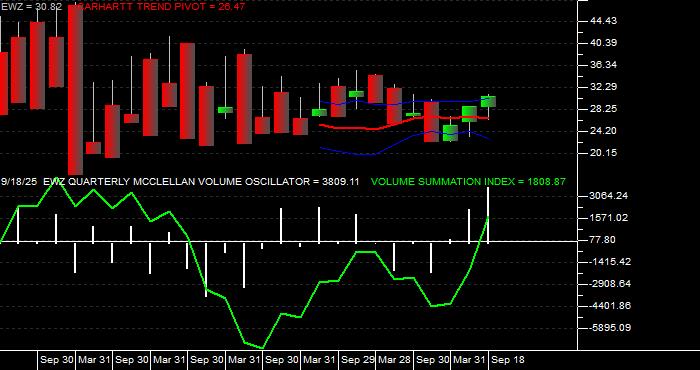Select the 20.15 price axis value
This screenshot has width=700, height=370.
click(x=603, y=153)
